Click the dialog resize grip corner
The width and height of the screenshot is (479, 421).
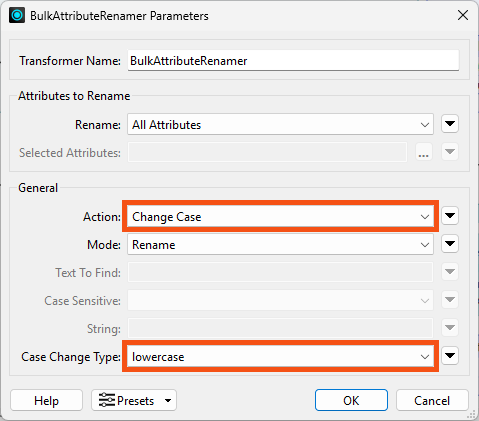[471, 414]
